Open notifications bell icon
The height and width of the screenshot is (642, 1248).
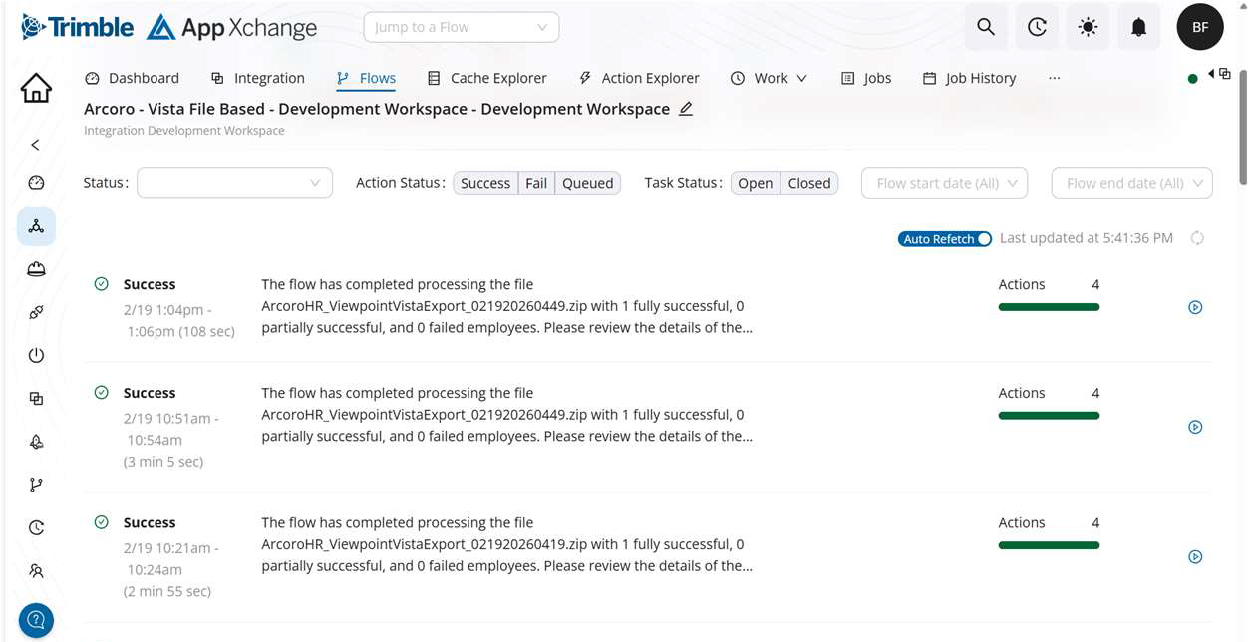pyautogui.click(x=1138, y=27)
